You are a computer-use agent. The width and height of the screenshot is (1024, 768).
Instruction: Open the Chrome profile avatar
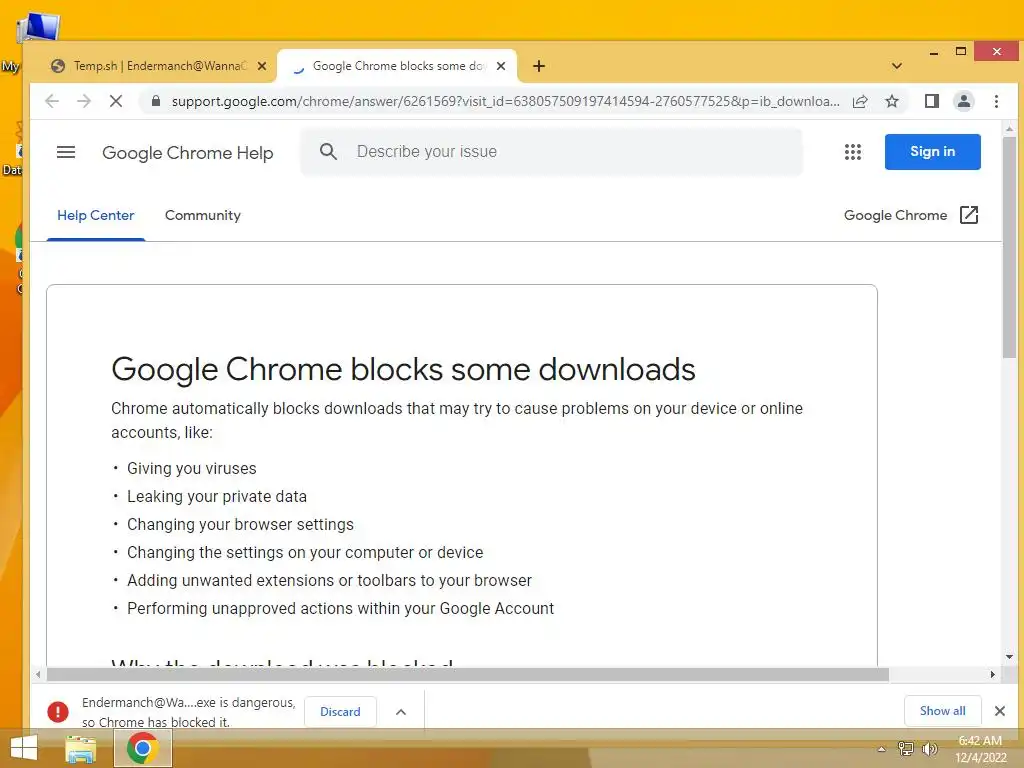[963, 101]
